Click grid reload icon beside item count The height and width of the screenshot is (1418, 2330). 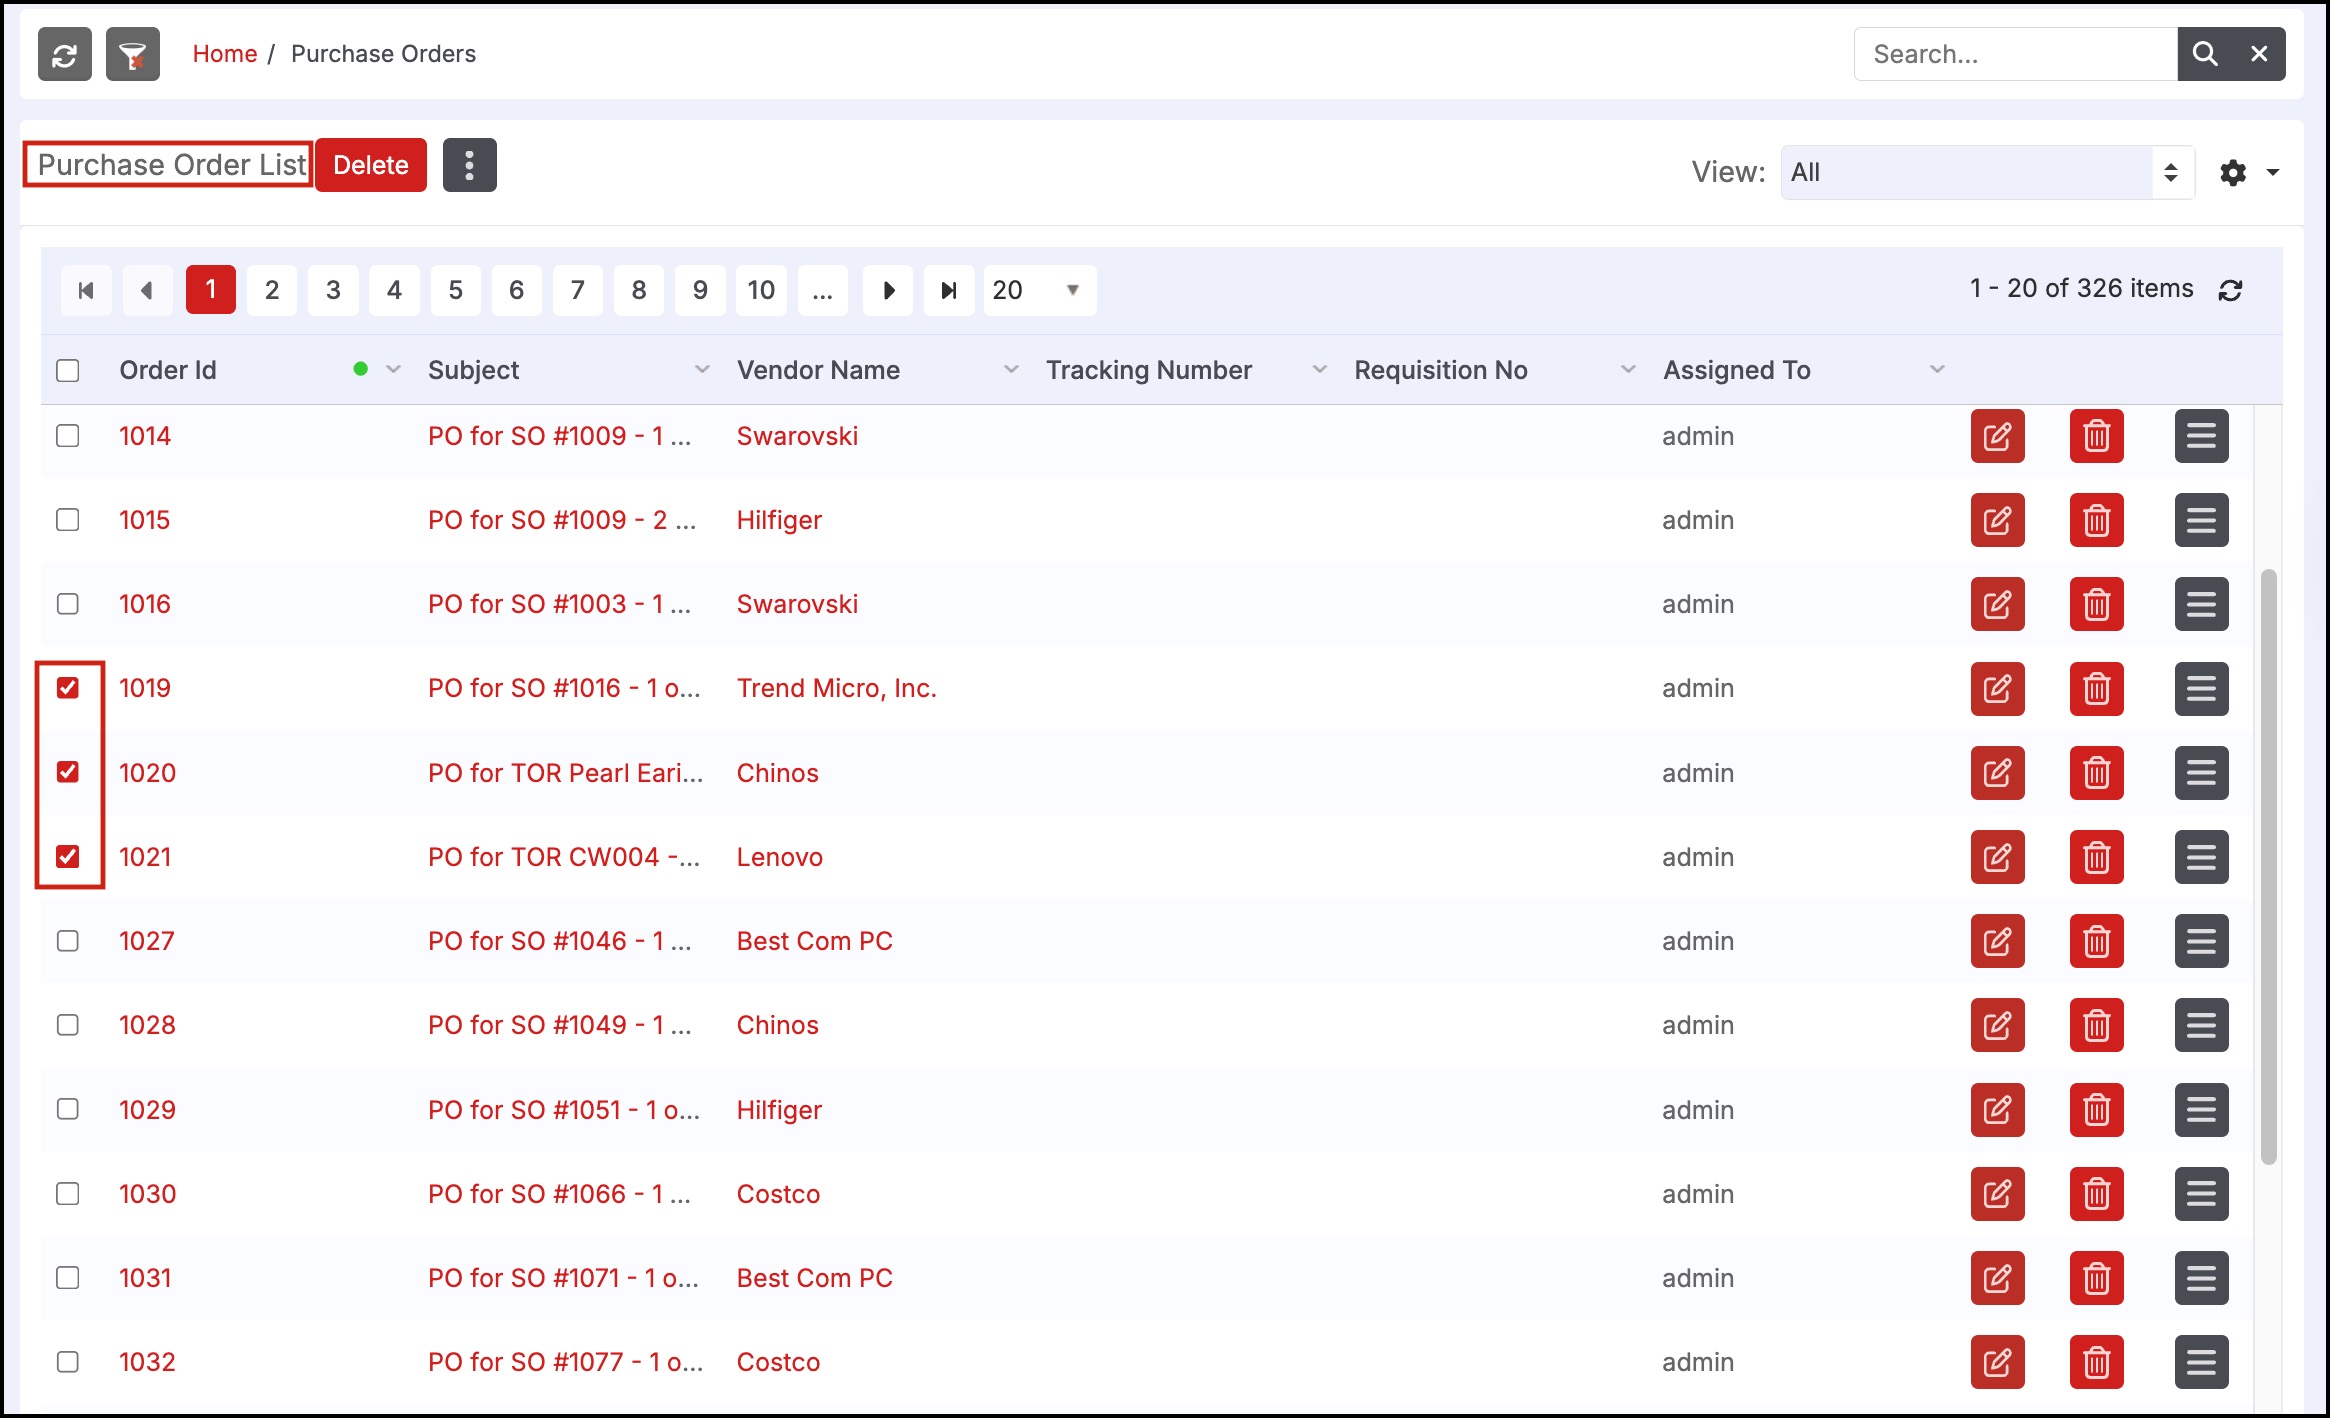point(2230,290)
